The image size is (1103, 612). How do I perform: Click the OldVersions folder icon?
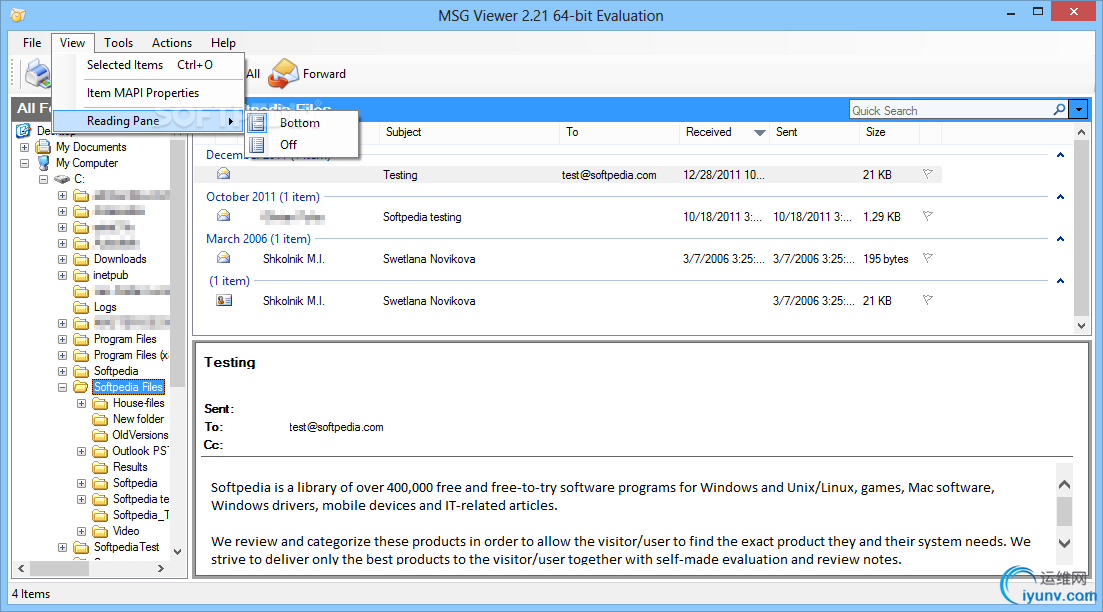click(101, 435)
